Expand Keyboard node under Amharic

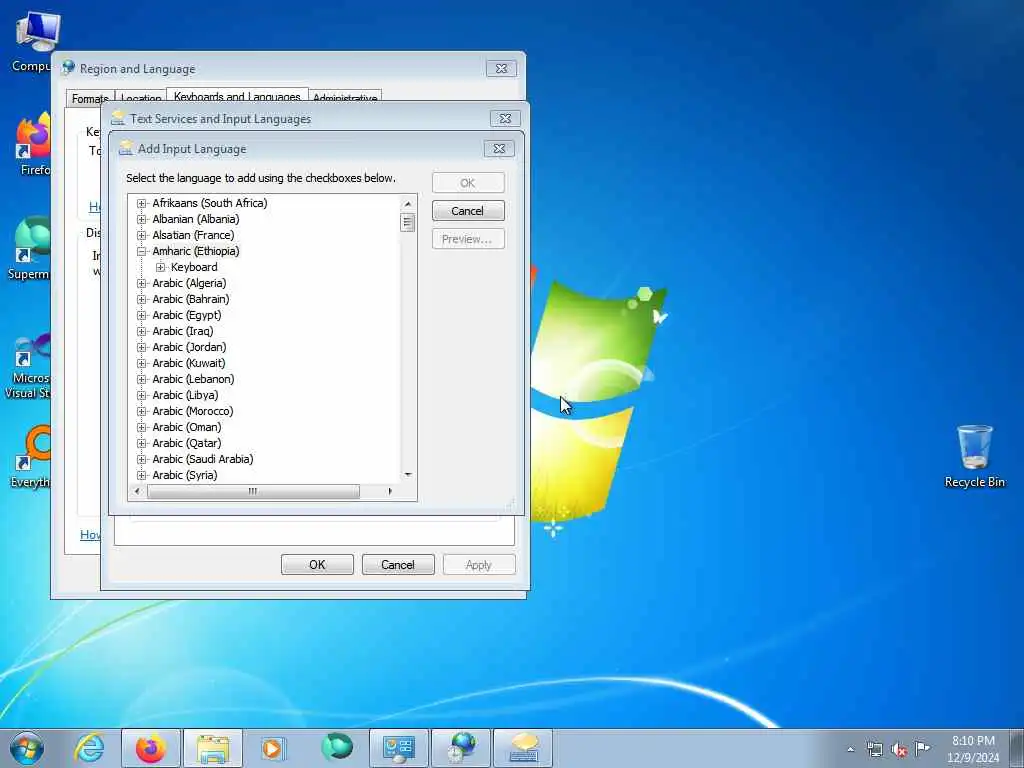(160, 267)
